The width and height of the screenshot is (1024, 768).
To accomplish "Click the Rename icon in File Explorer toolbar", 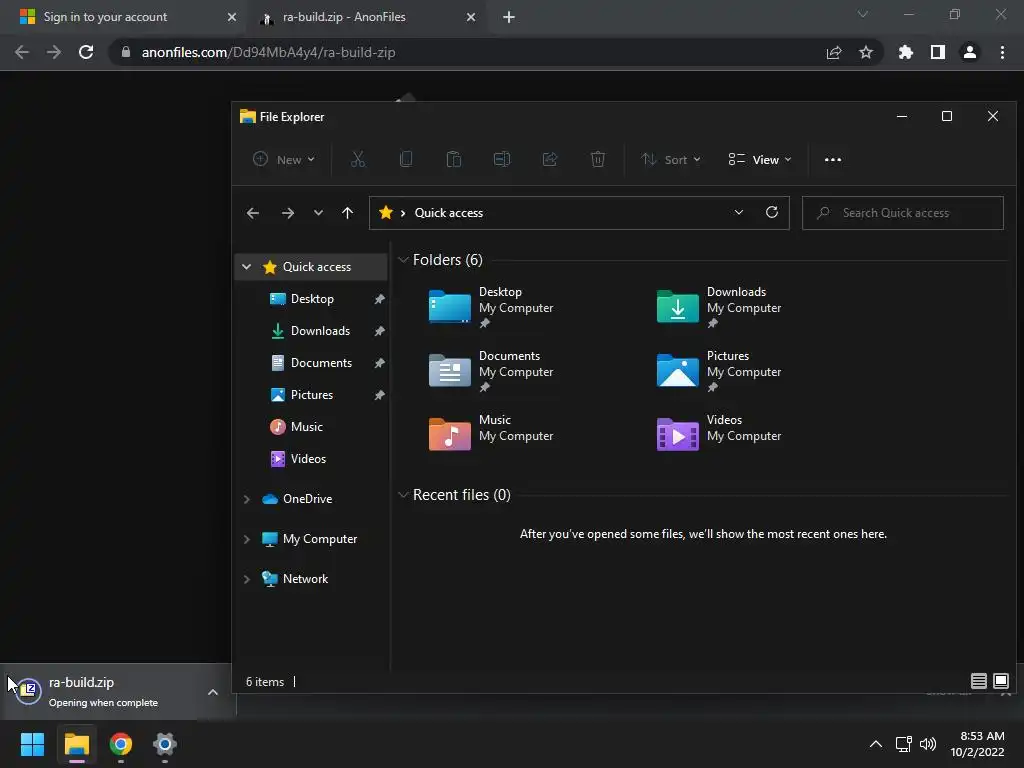I will 502,159.
